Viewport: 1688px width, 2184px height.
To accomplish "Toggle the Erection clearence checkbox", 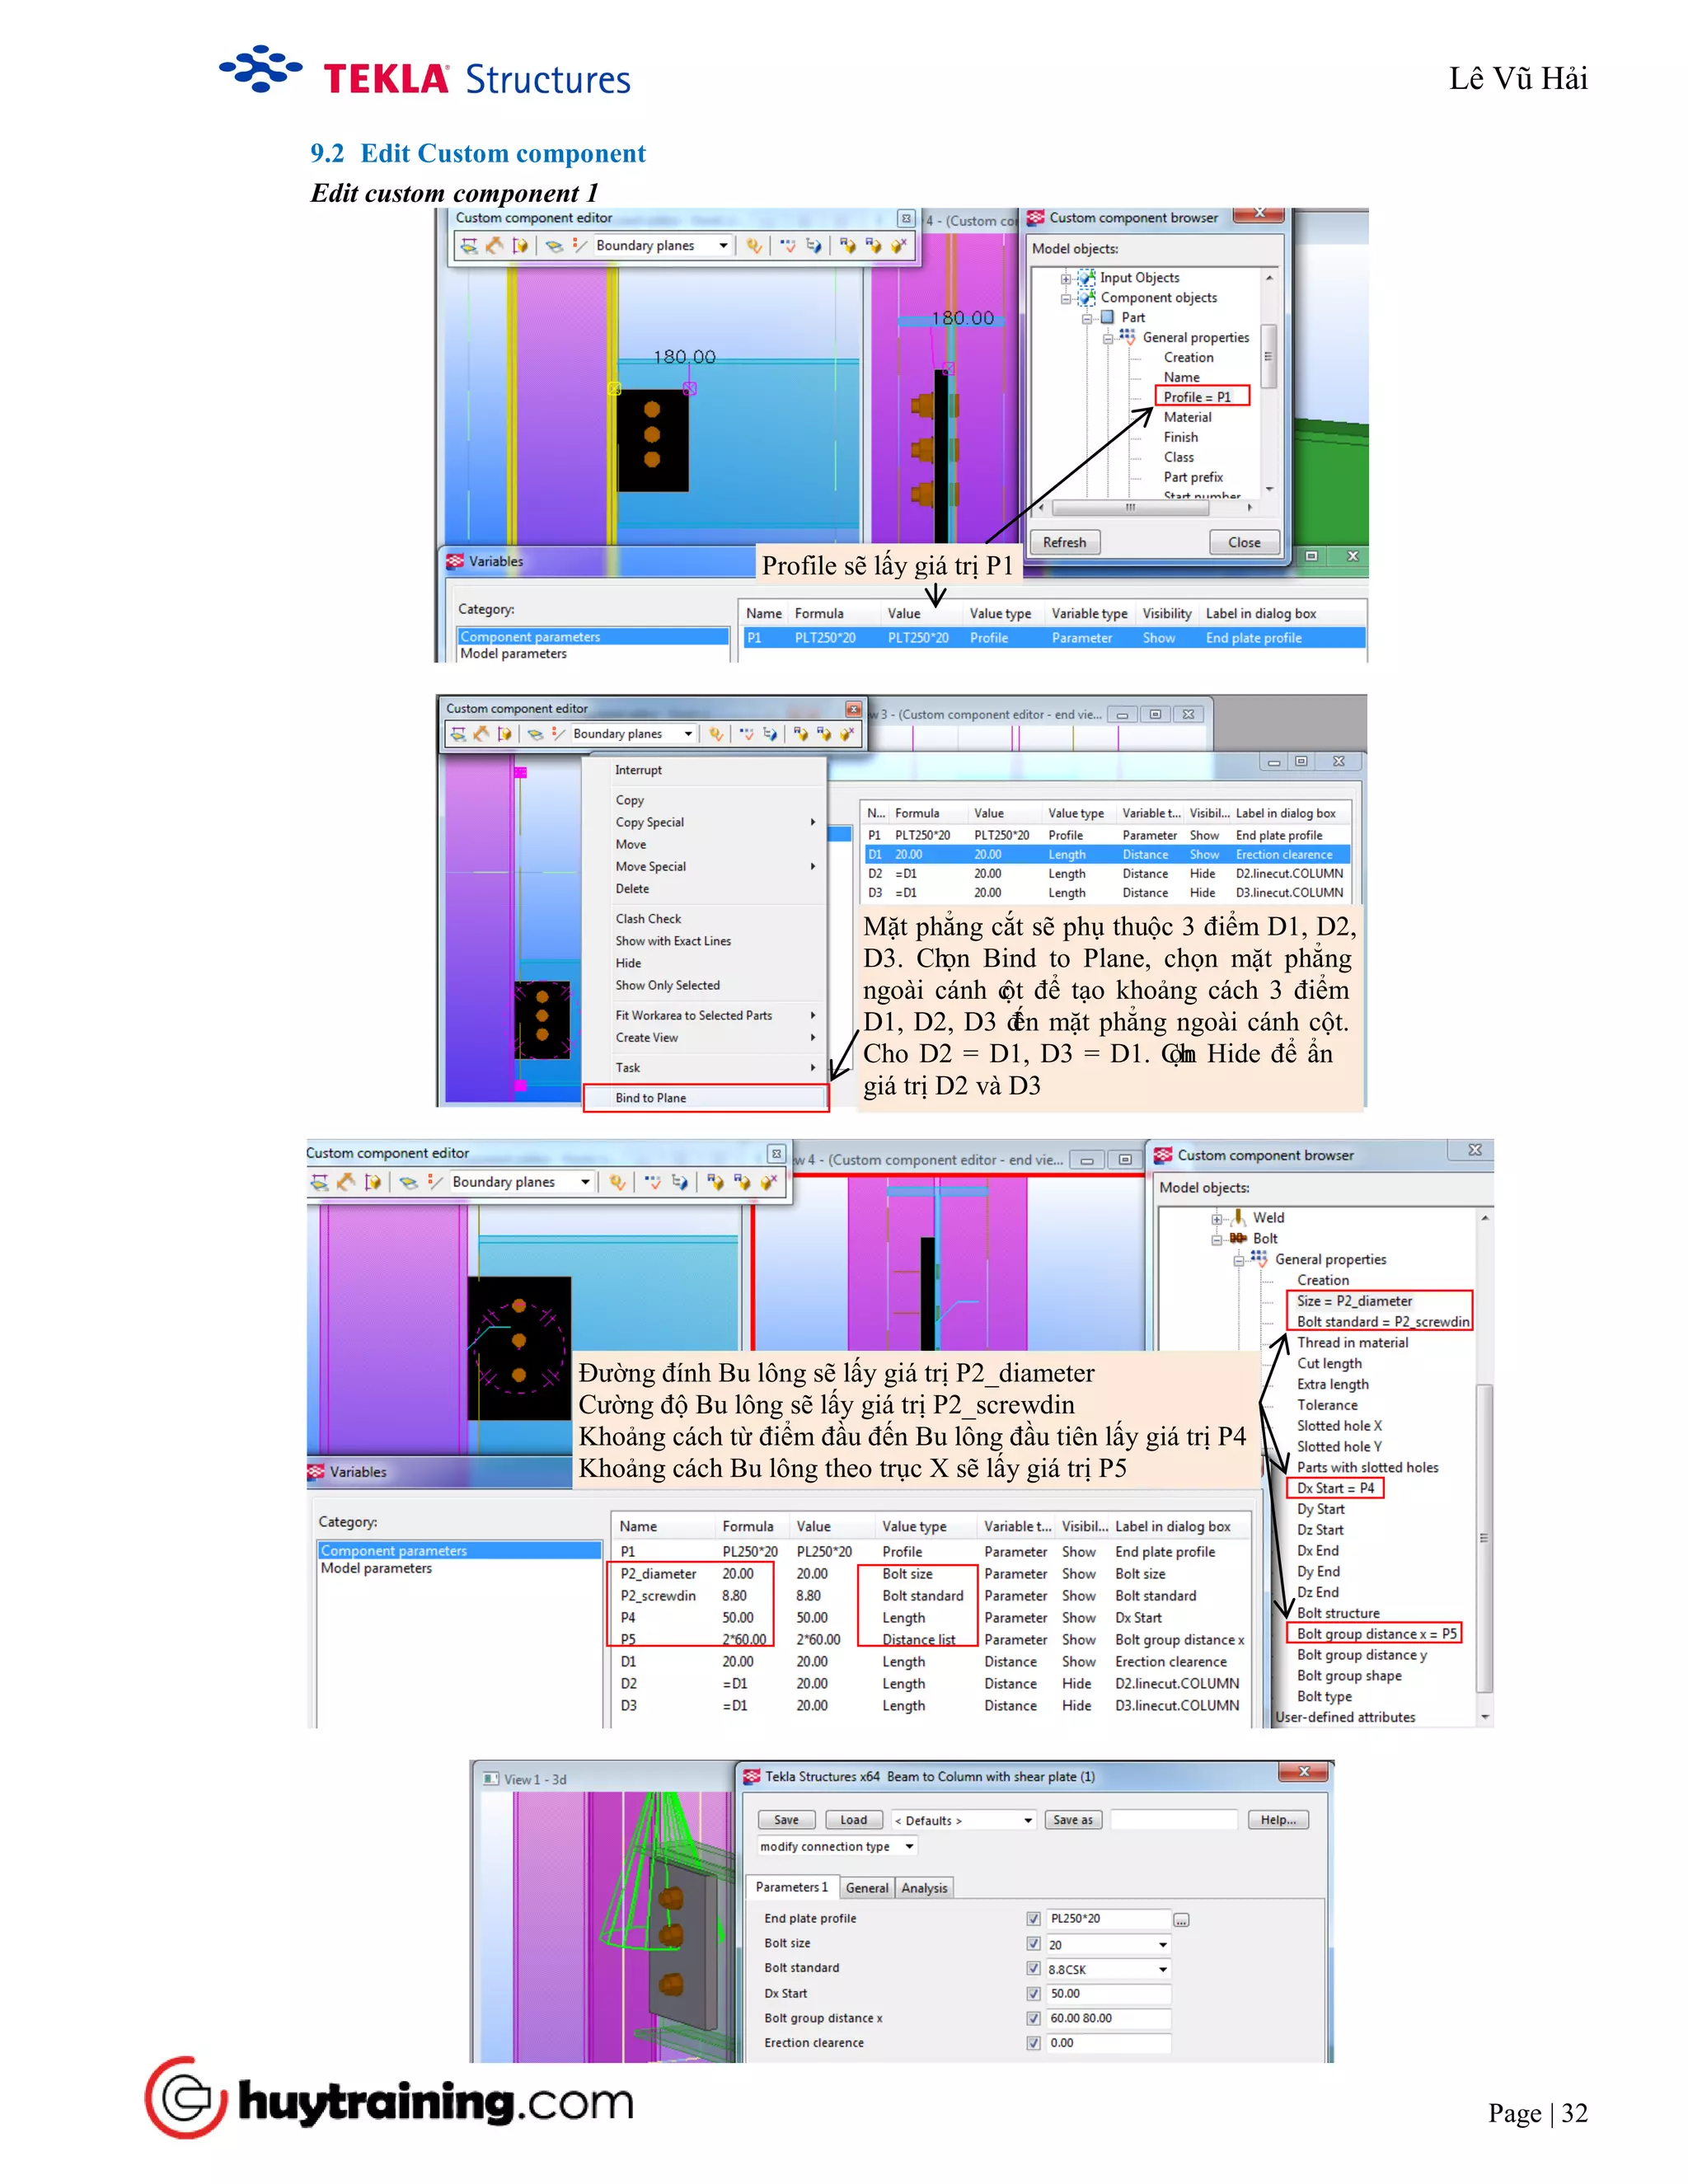I will pos(1033,2043).
